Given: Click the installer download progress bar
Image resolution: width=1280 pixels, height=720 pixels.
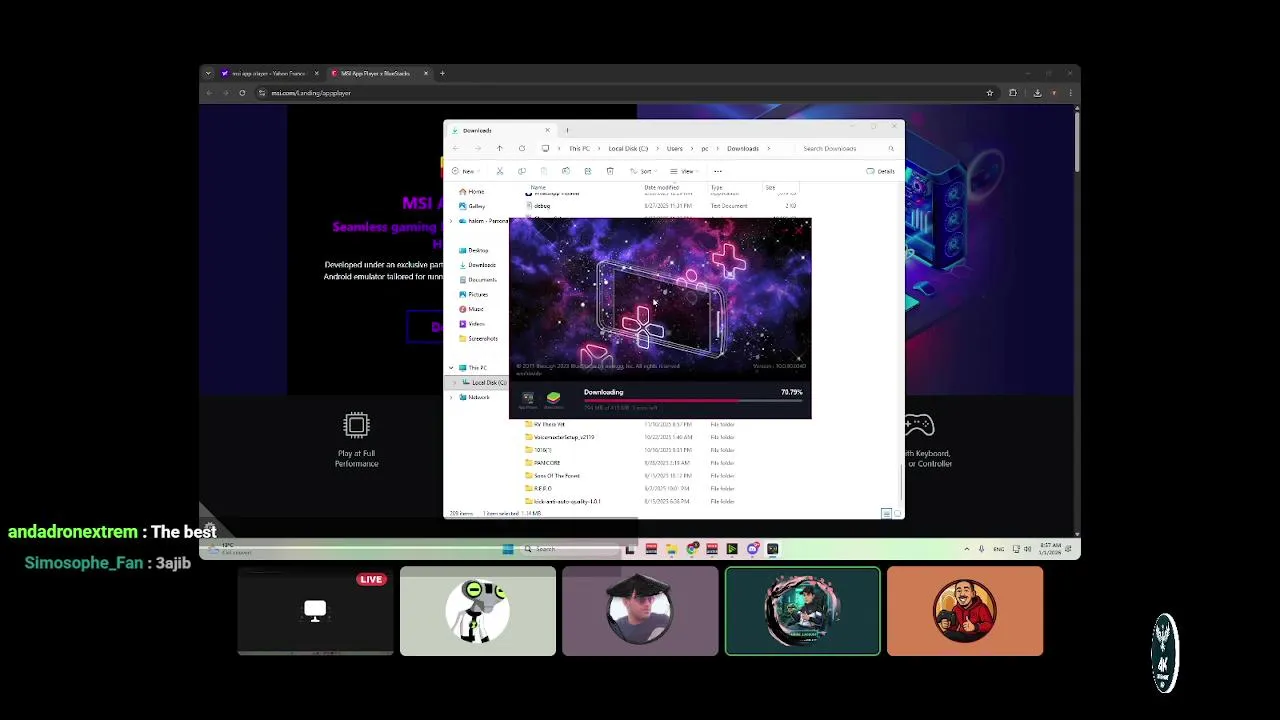Looking at the screenshot, I should tap(693, 401).
